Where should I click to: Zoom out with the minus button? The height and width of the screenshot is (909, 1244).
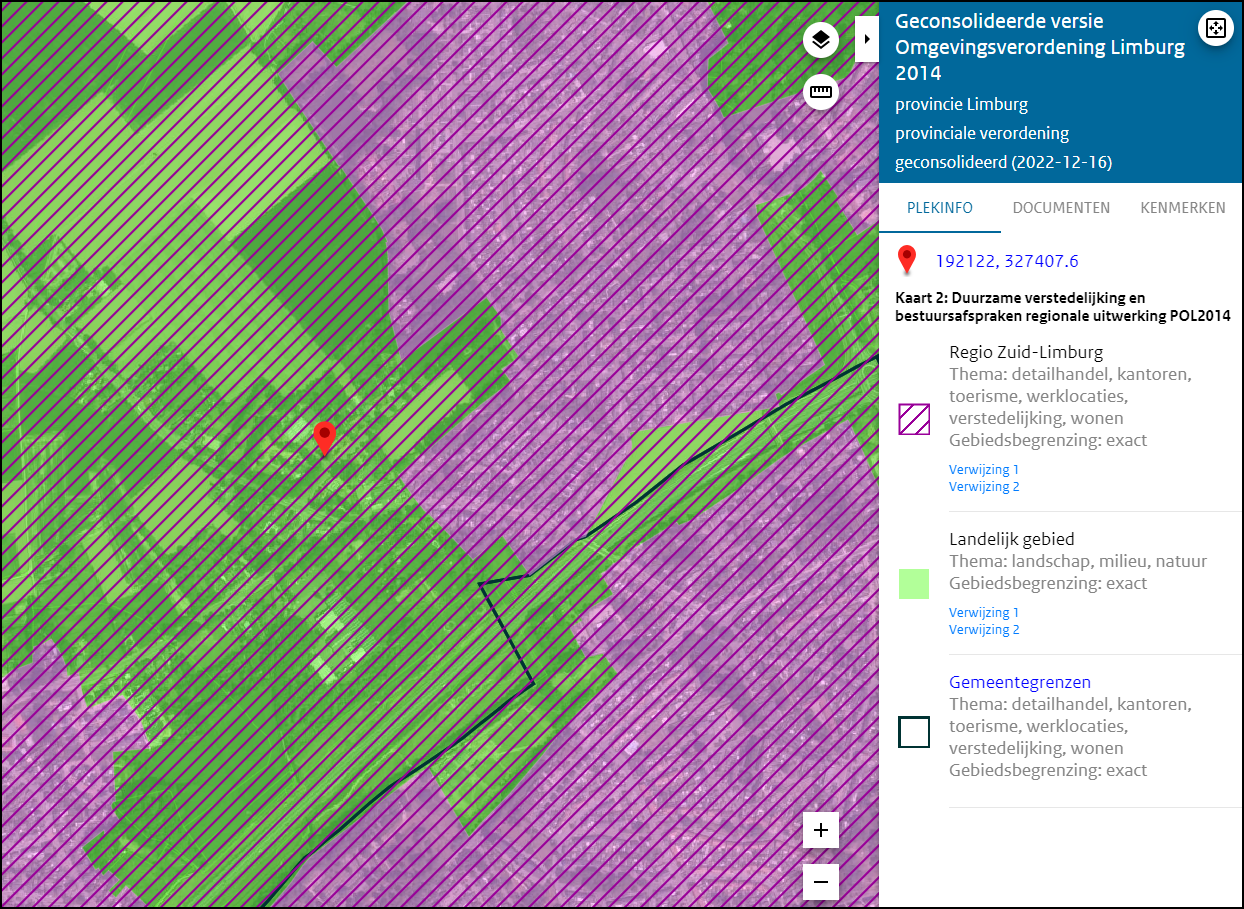click(x=821, y=882)
